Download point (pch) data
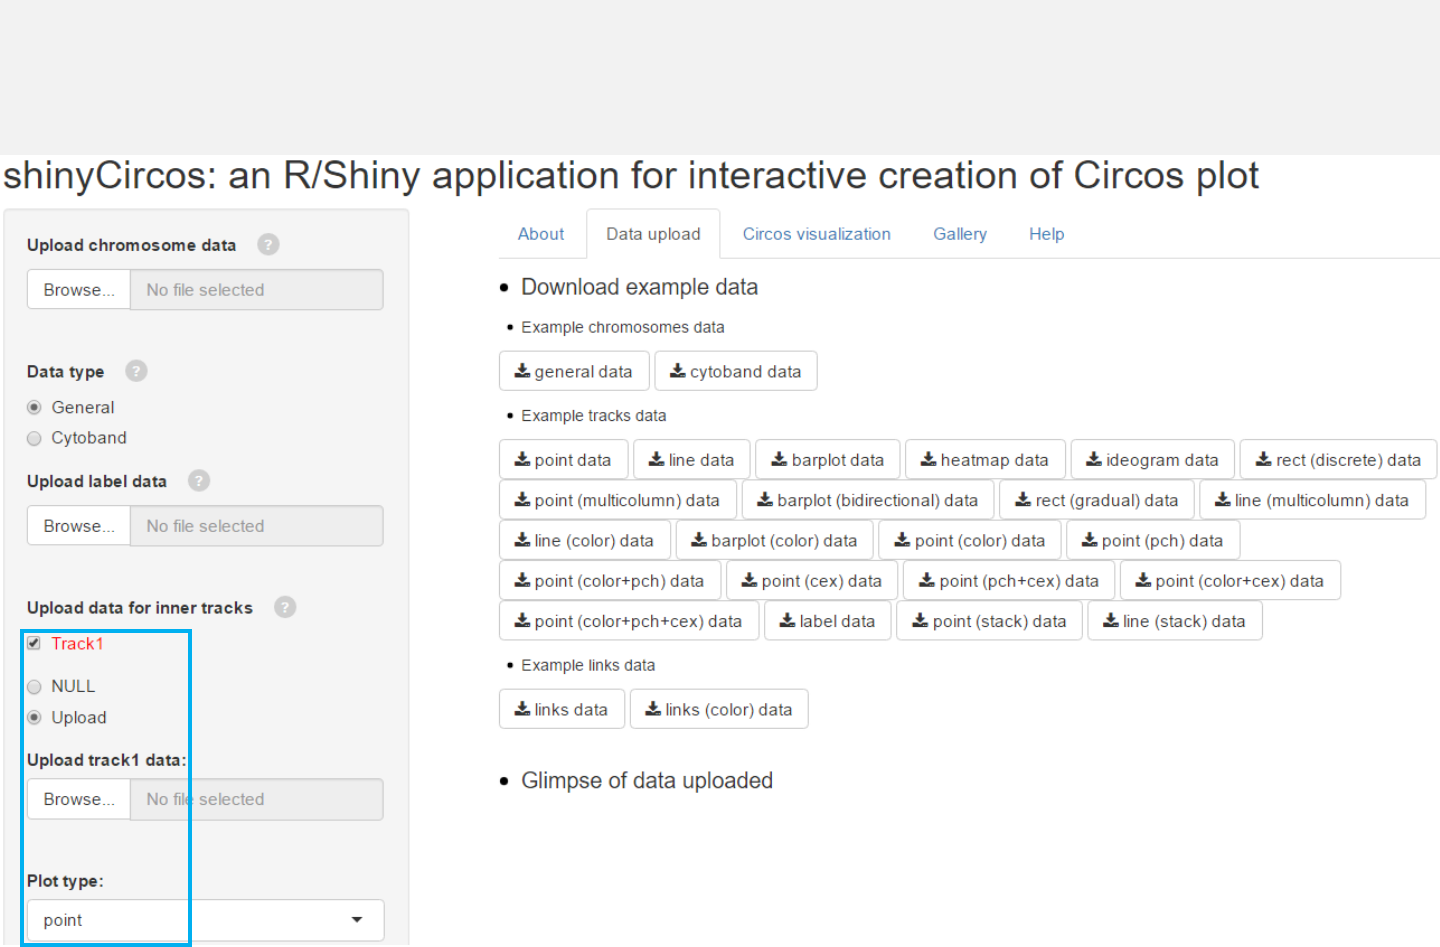Image resolution: width=1440 pixels, height=947 pixels. 1153,541
